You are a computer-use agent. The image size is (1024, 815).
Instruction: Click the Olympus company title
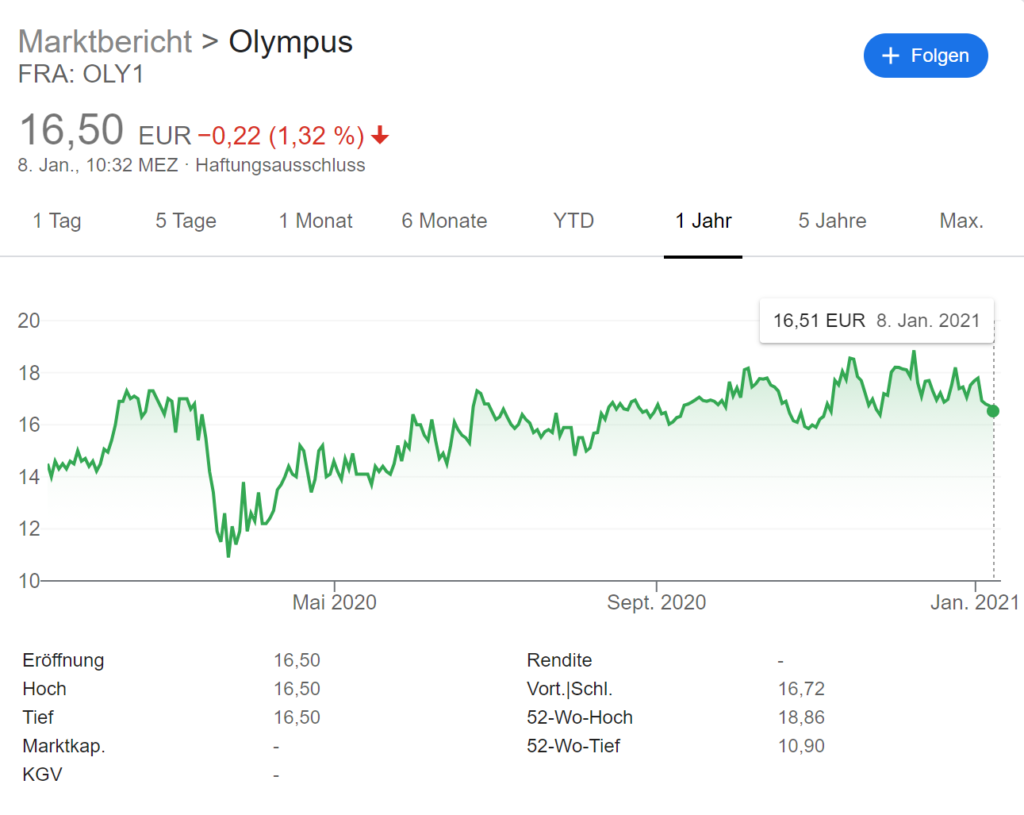click(x=291, y=42)
